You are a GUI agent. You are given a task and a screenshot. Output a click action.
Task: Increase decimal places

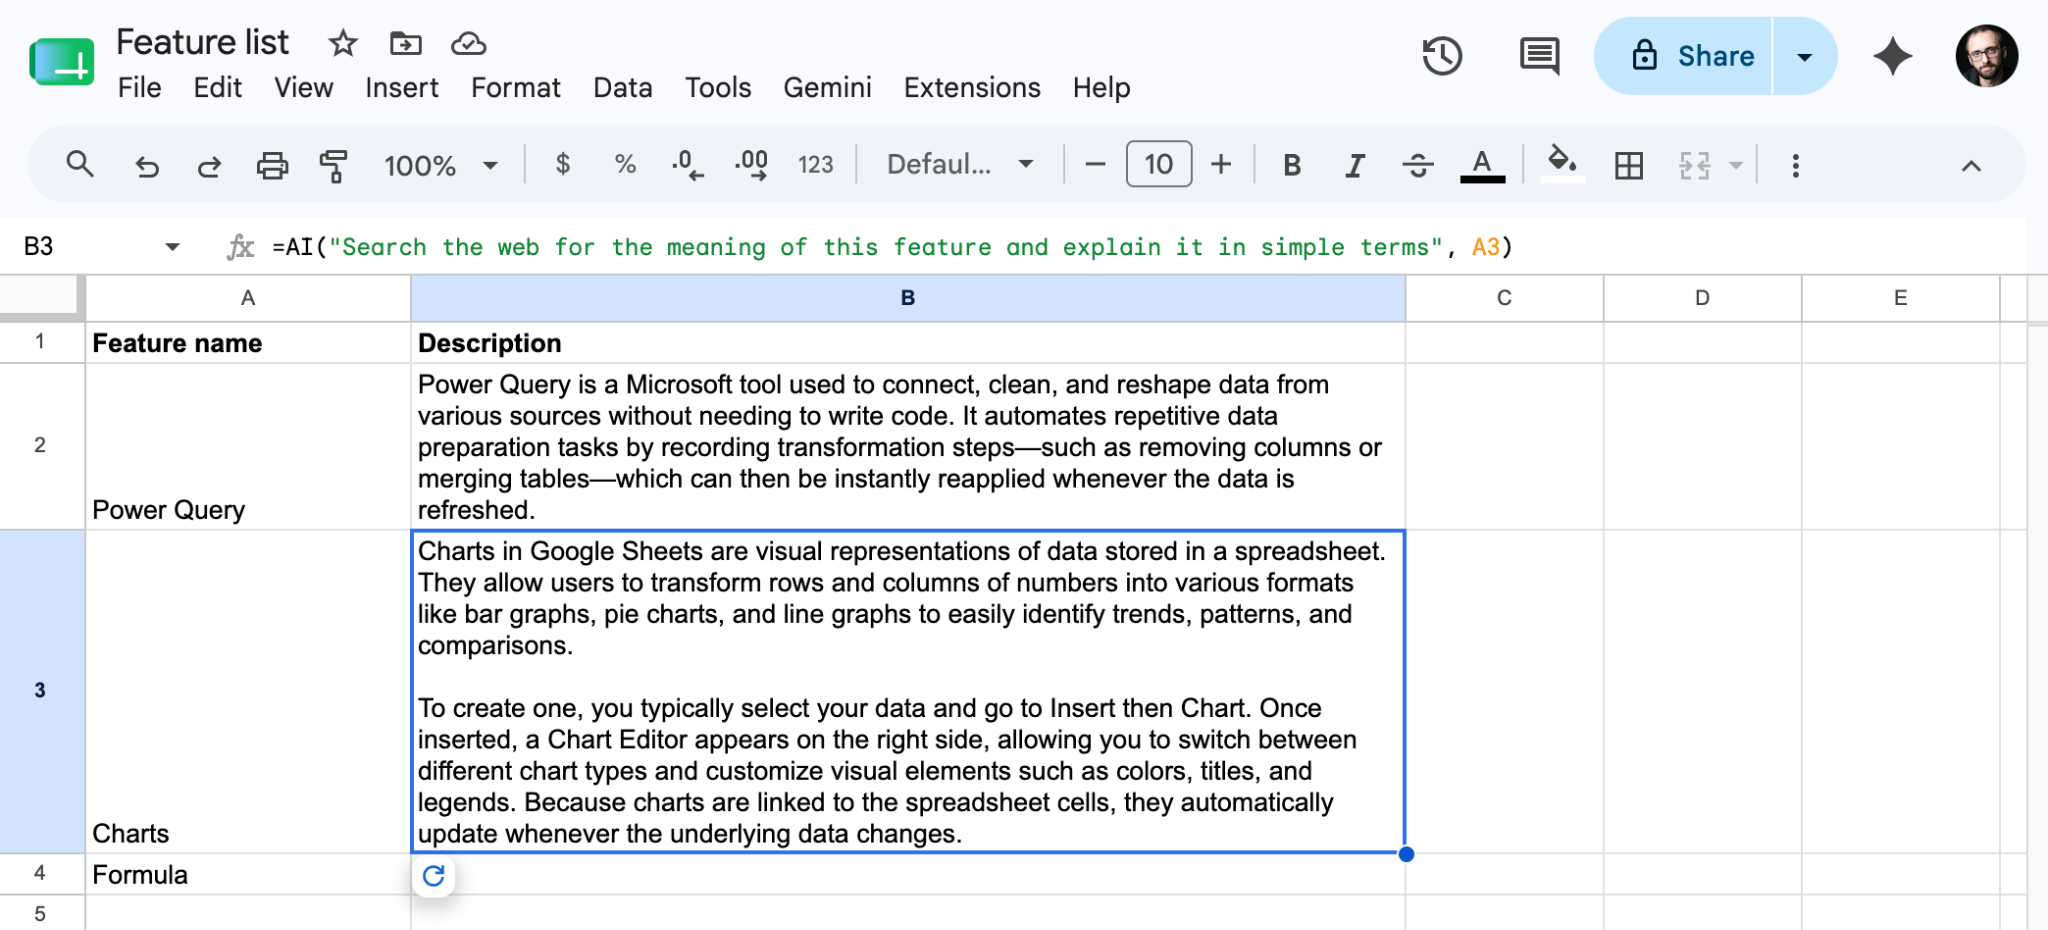click(x=751, y=165)
